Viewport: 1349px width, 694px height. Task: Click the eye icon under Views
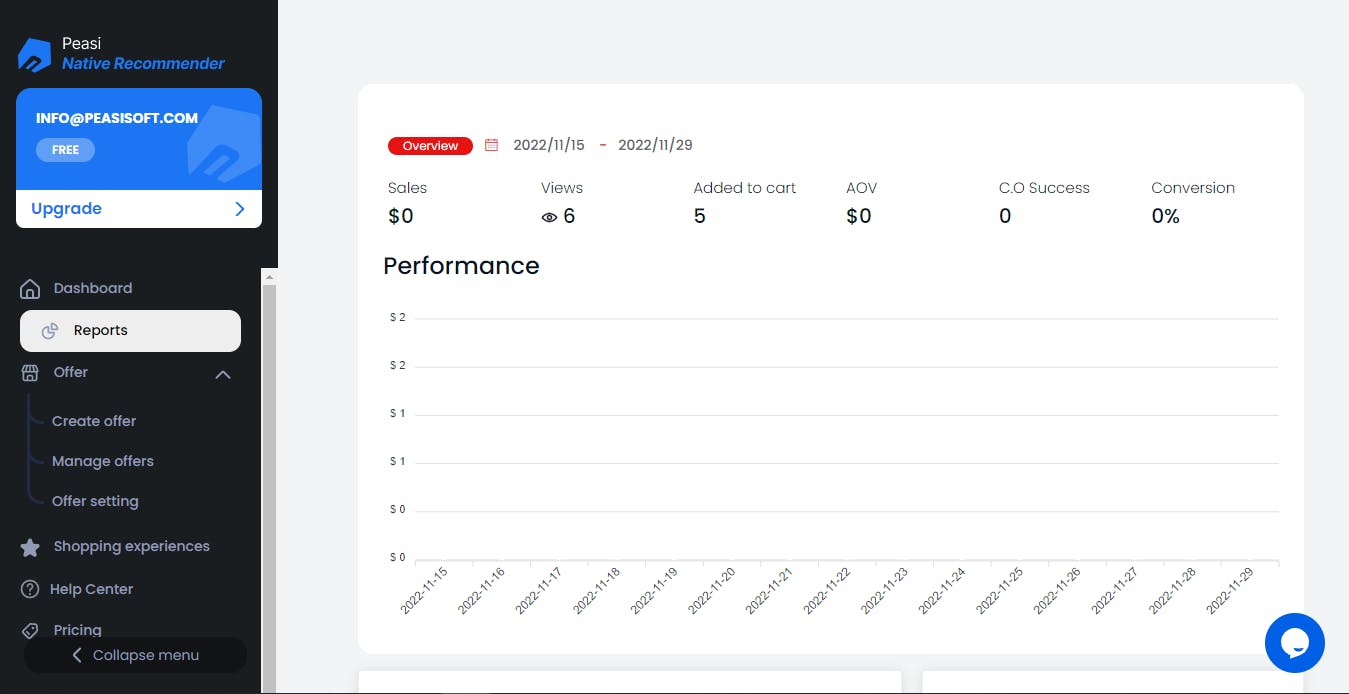pos(549,217)
